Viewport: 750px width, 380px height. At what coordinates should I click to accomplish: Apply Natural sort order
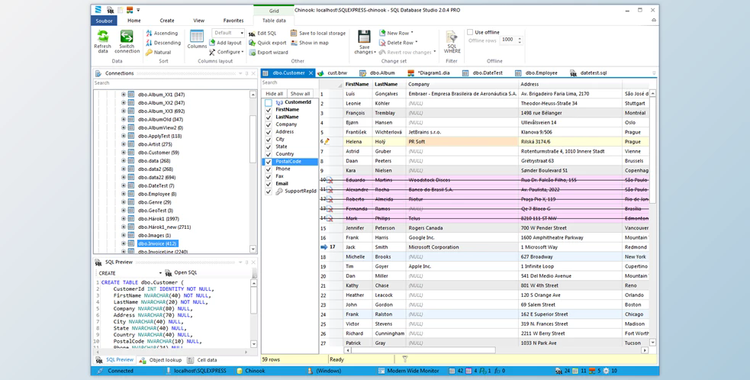[158, 52]
